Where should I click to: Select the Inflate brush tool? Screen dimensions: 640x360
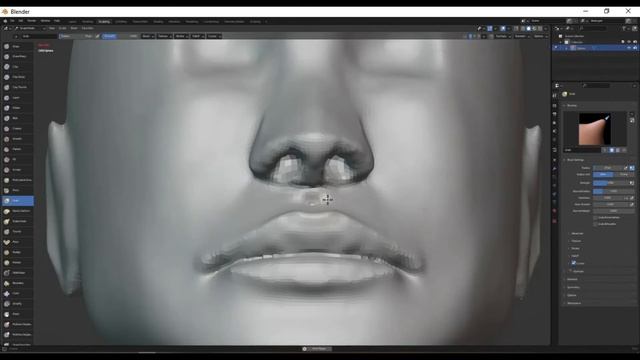pyautogui.click(x=17, y=108)
